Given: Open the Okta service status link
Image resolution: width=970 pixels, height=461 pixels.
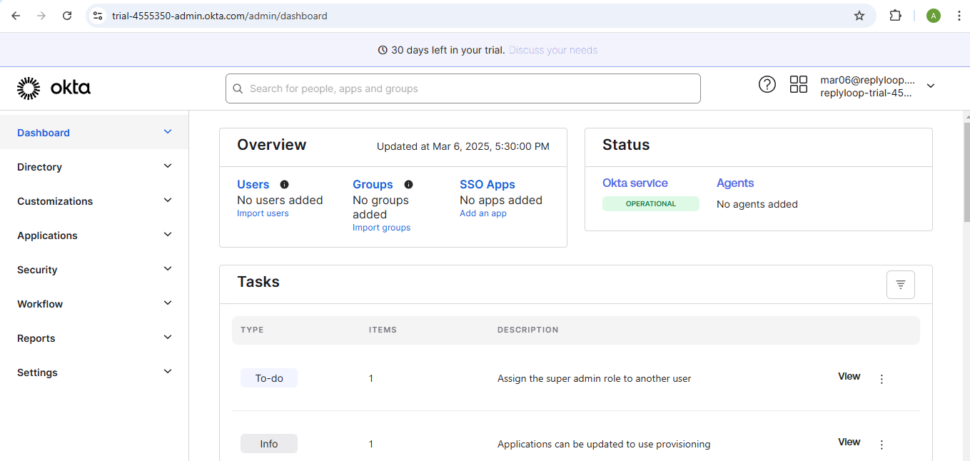Looking at the screenshot, I should 635,183.
